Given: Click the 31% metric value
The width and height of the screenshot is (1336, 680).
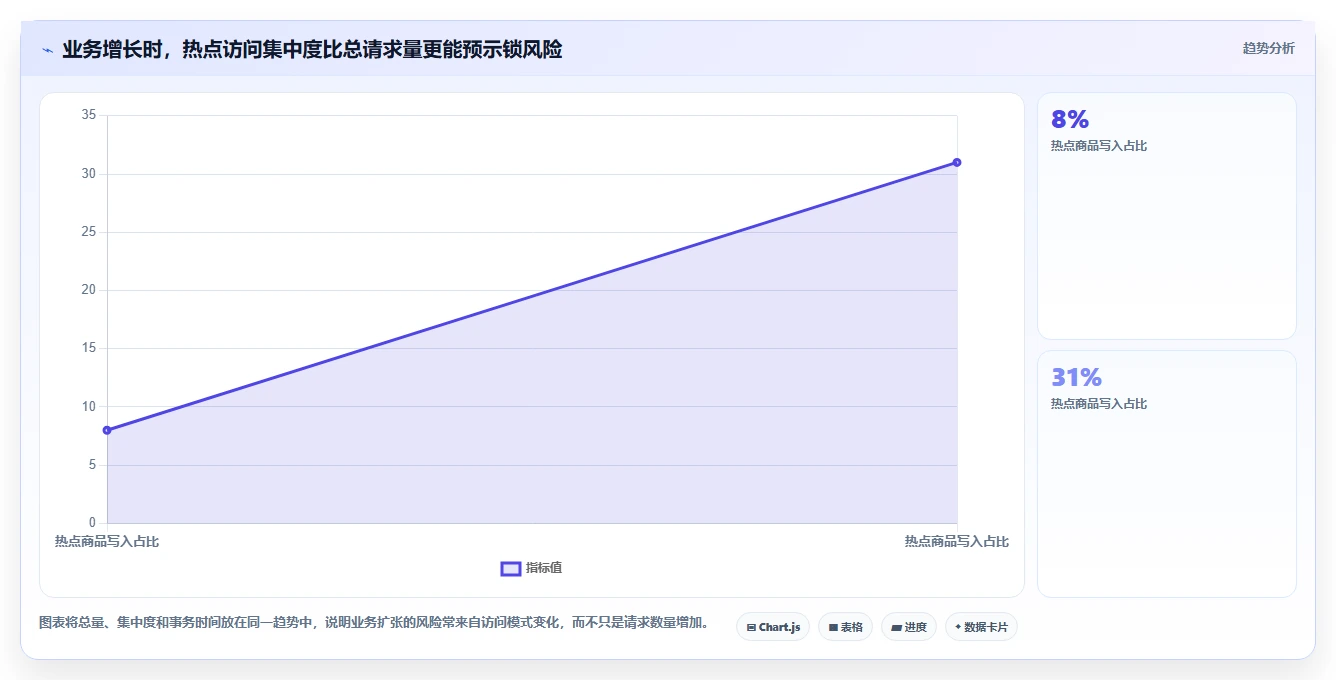Looking at the screenshot, I should coord(1076,377).
